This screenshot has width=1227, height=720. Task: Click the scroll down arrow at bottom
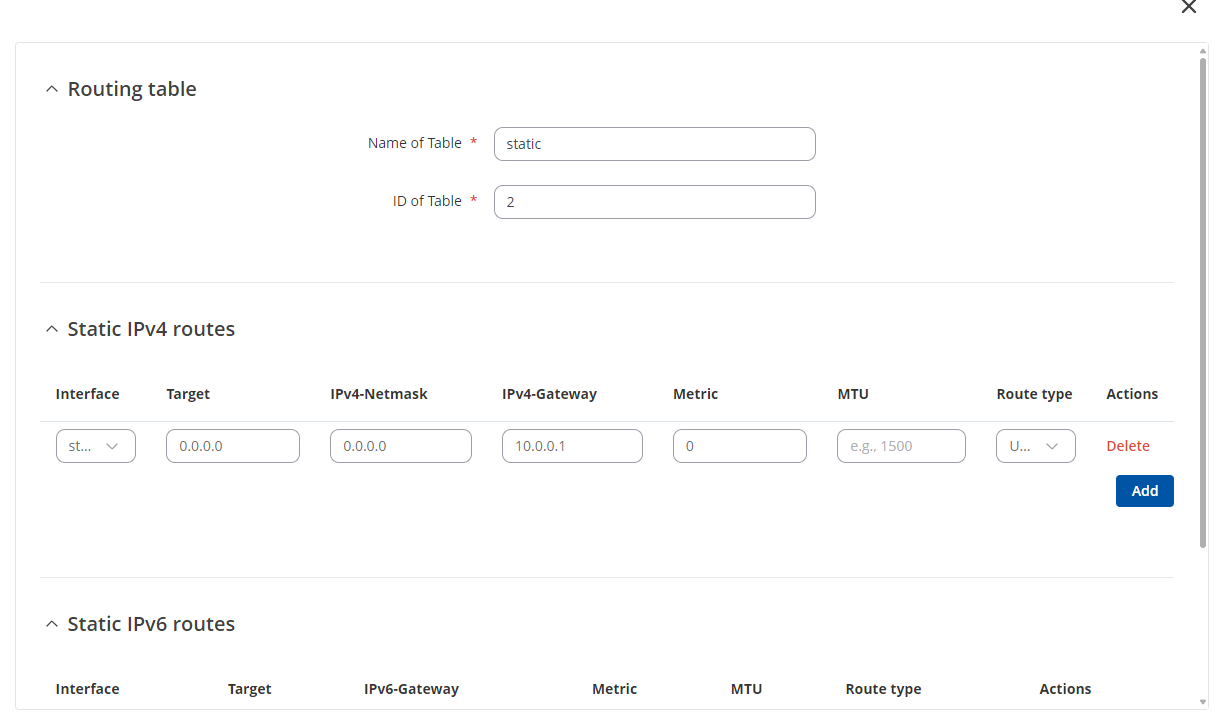click(1202, 701)
